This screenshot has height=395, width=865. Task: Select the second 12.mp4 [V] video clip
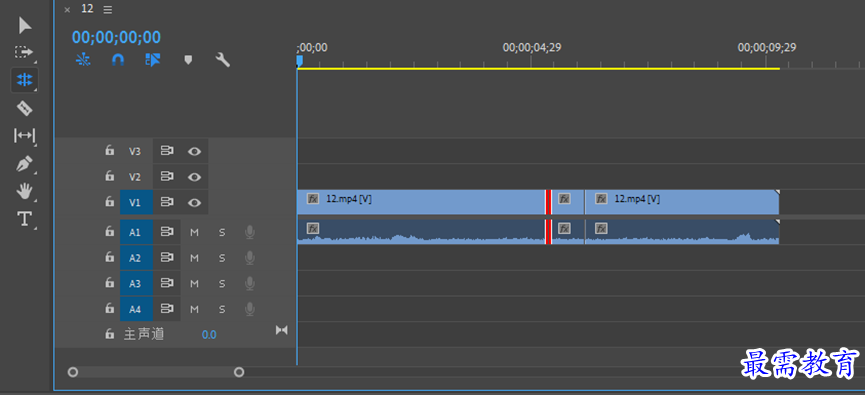pos(682,202)
